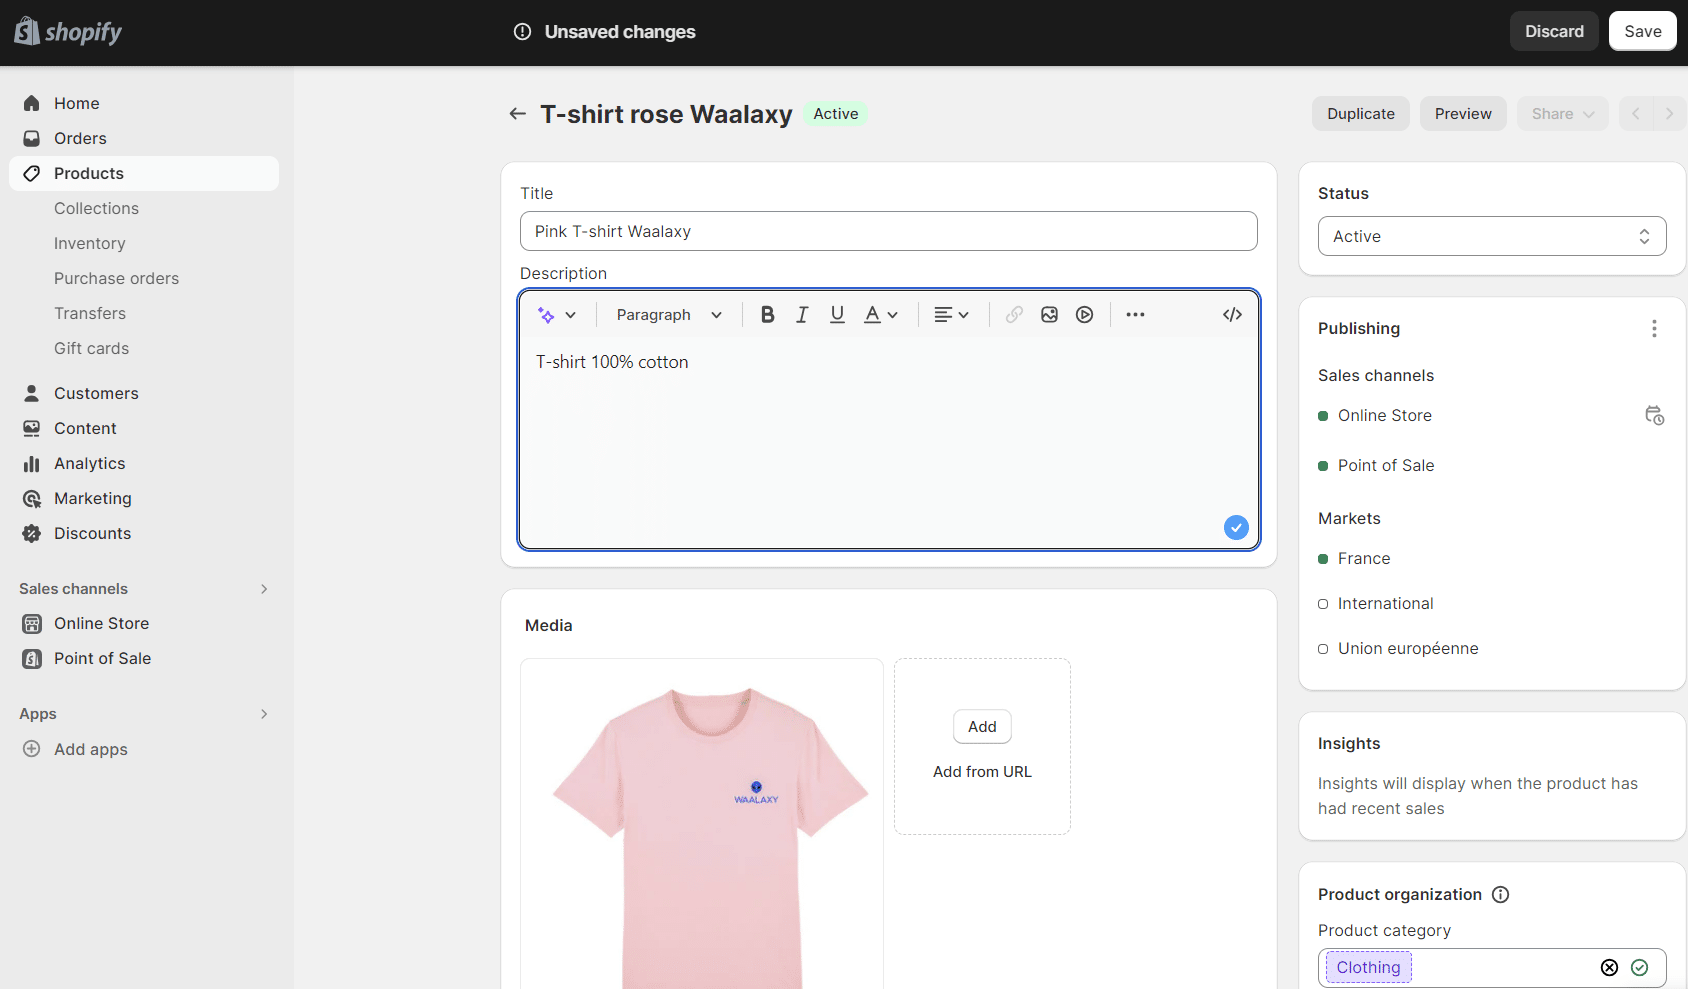Confirm the Clothing category checkmark
The image size is (1688, 989).
(1639, 967)
